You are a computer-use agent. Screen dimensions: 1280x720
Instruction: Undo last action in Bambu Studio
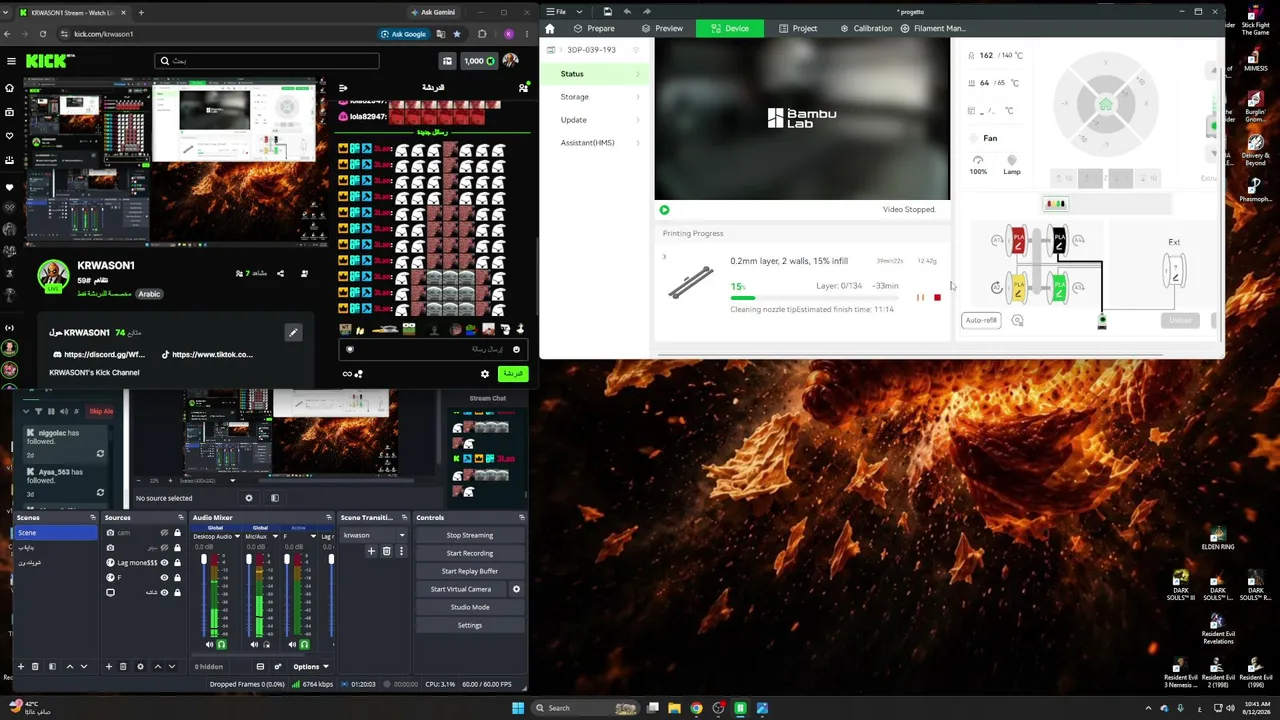[x=627, y=12]
